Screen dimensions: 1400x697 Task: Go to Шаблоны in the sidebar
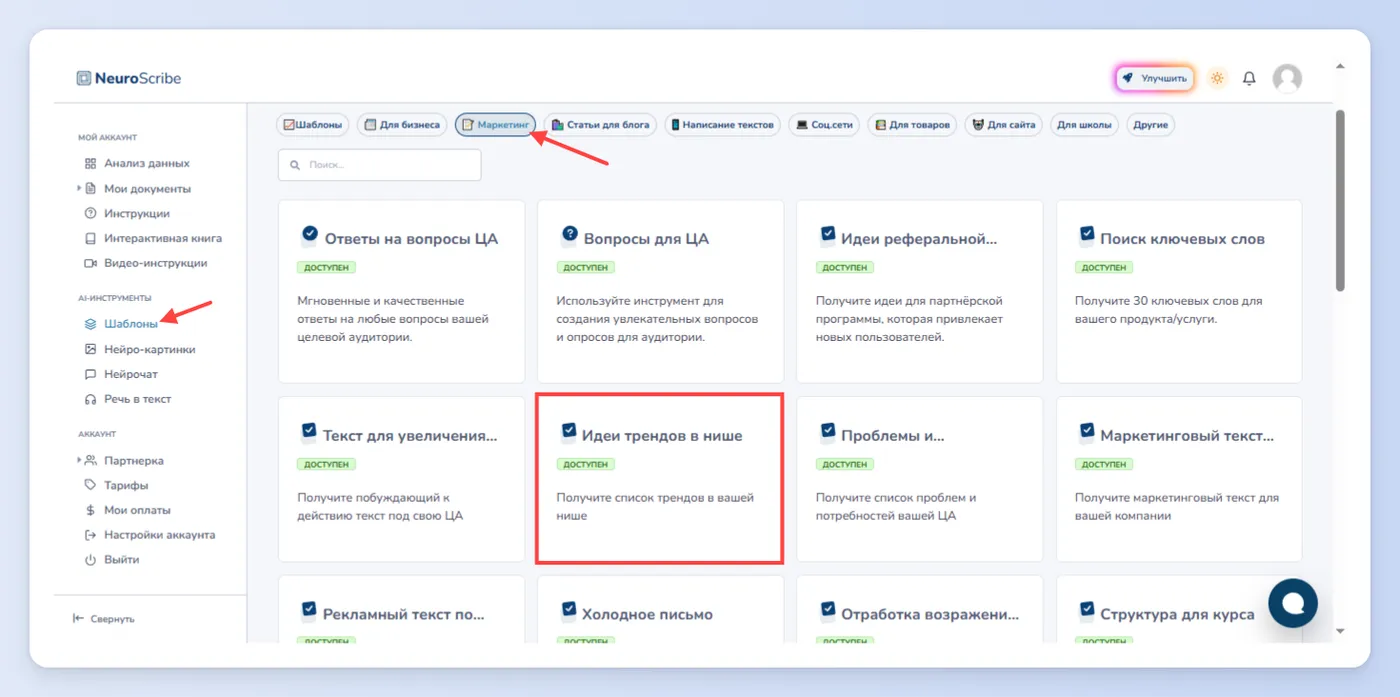tap(121, 324)
